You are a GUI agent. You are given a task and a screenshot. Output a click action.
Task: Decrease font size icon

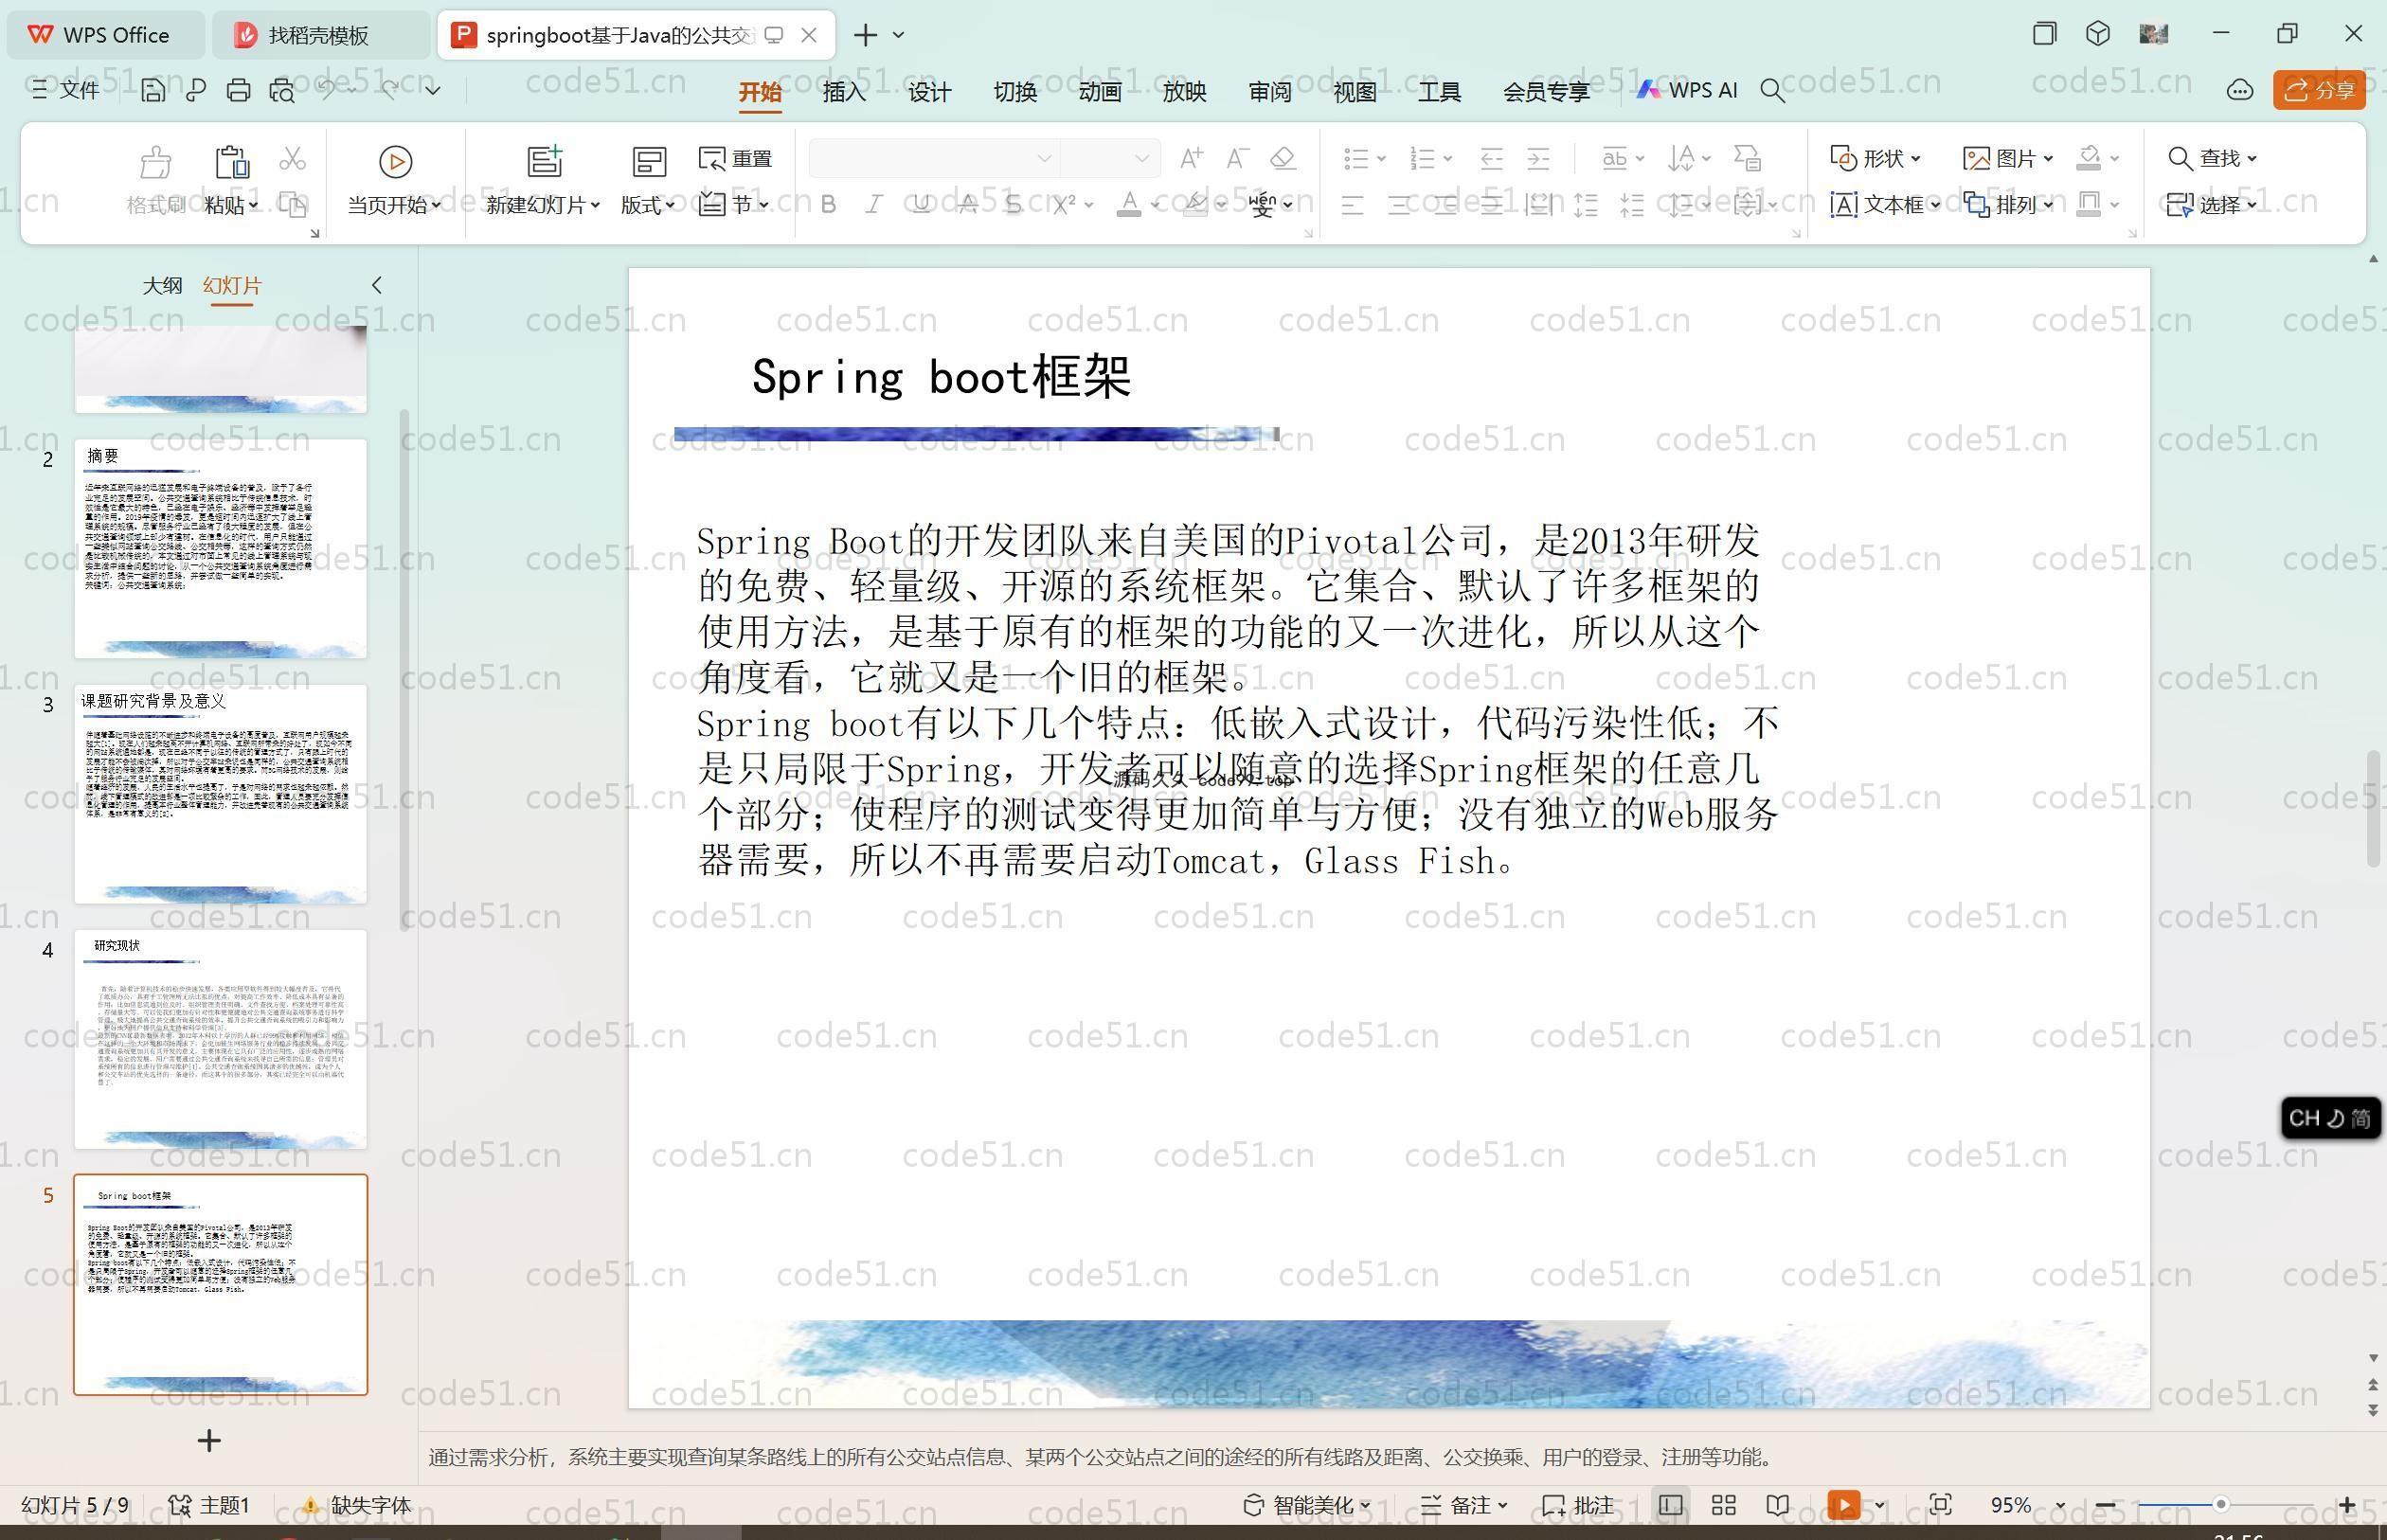pos(1237,158)
